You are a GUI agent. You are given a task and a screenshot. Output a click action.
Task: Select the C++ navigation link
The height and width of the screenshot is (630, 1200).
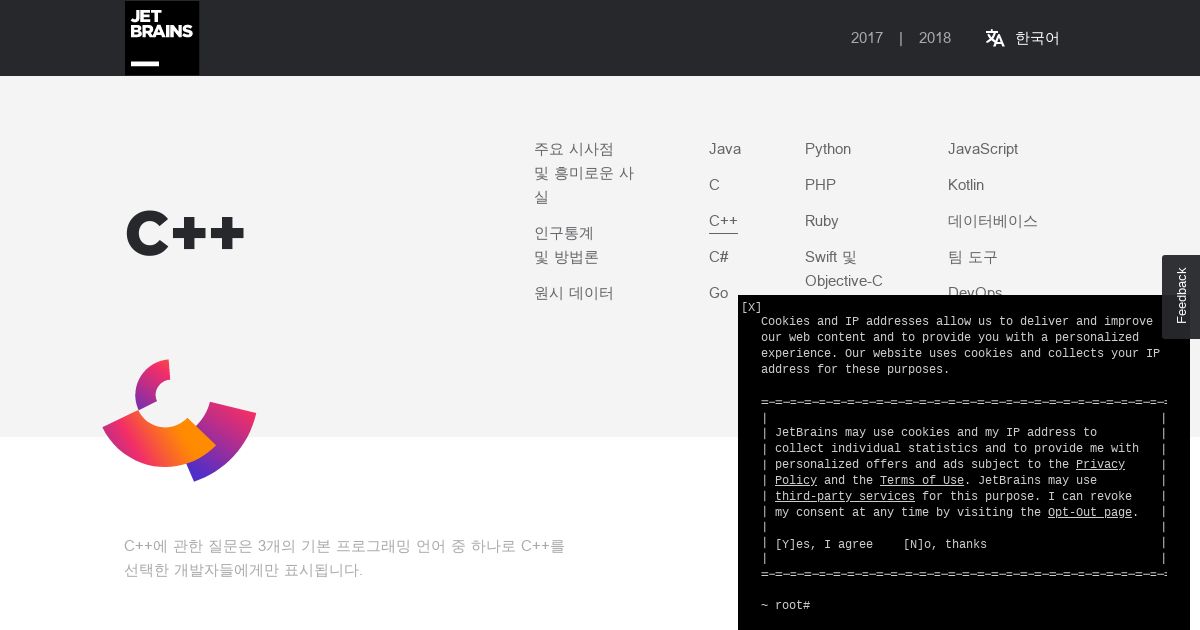(723, 221)
